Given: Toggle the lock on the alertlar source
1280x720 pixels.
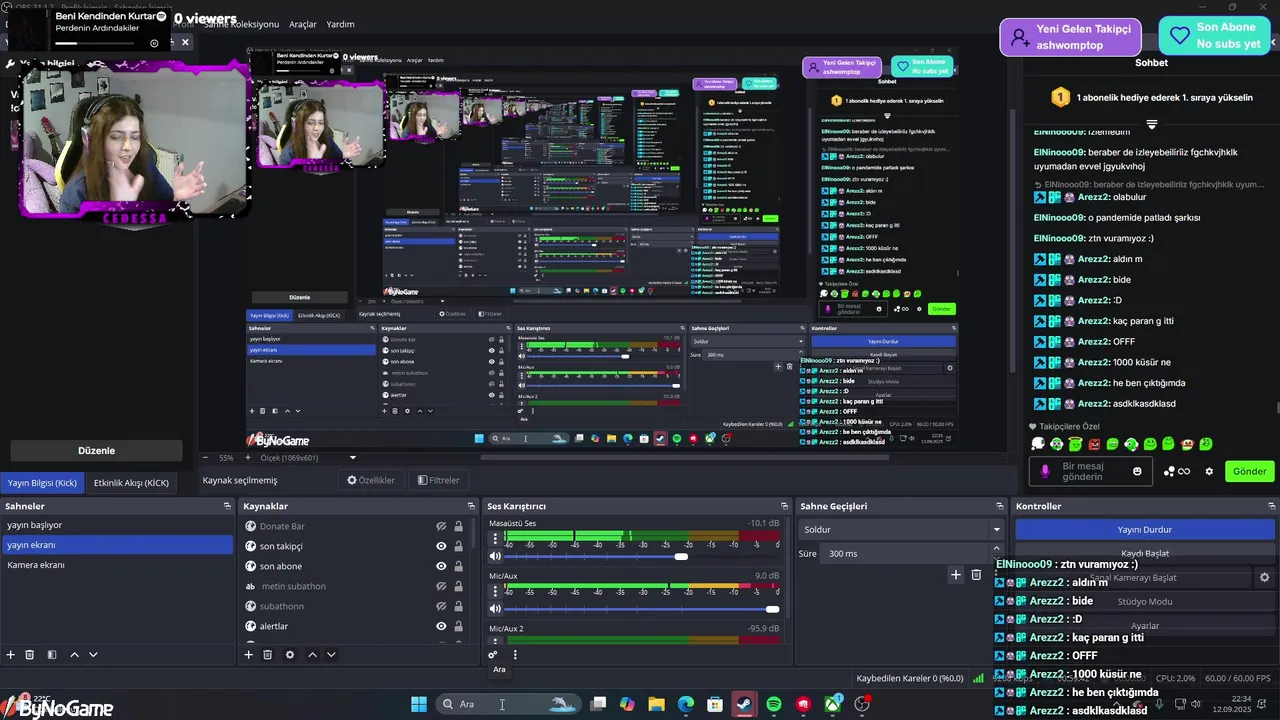Looking at the screenshot, I should (458, 626).
